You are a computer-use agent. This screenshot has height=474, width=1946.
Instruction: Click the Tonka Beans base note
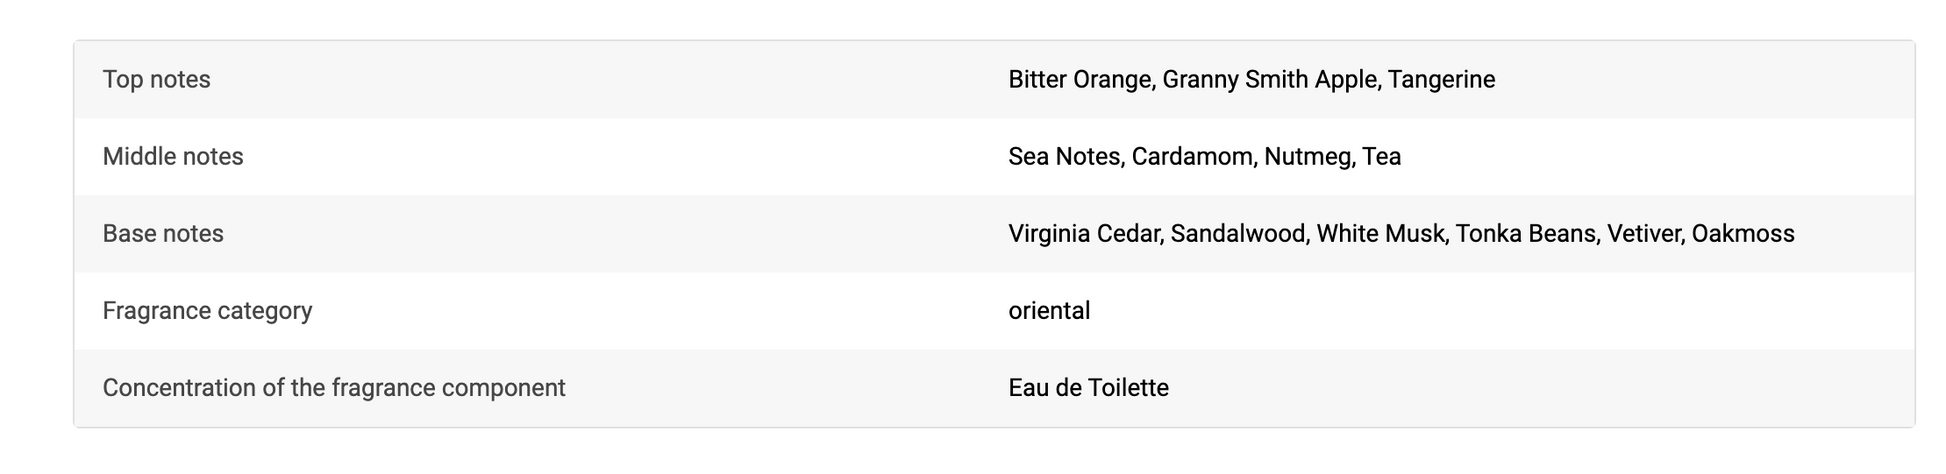pos(1525,234)
